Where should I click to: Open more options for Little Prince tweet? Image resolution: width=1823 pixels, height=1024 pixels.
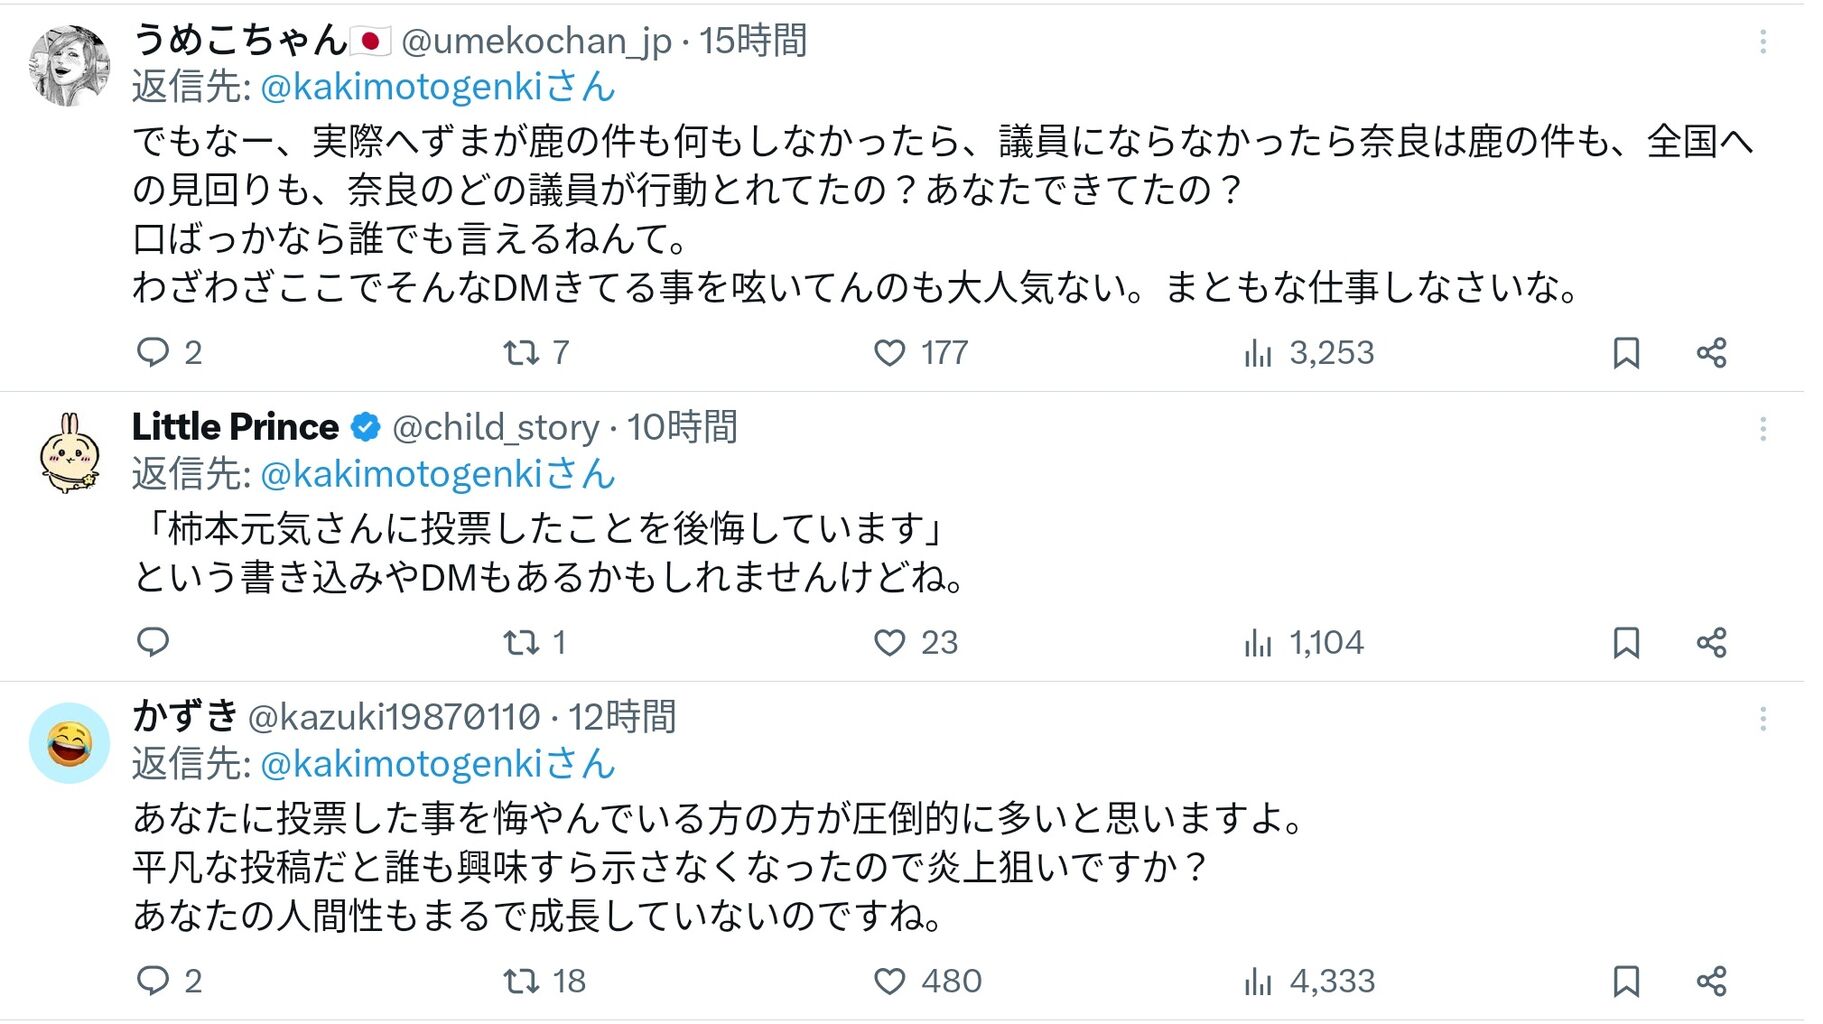[1762, 429]
